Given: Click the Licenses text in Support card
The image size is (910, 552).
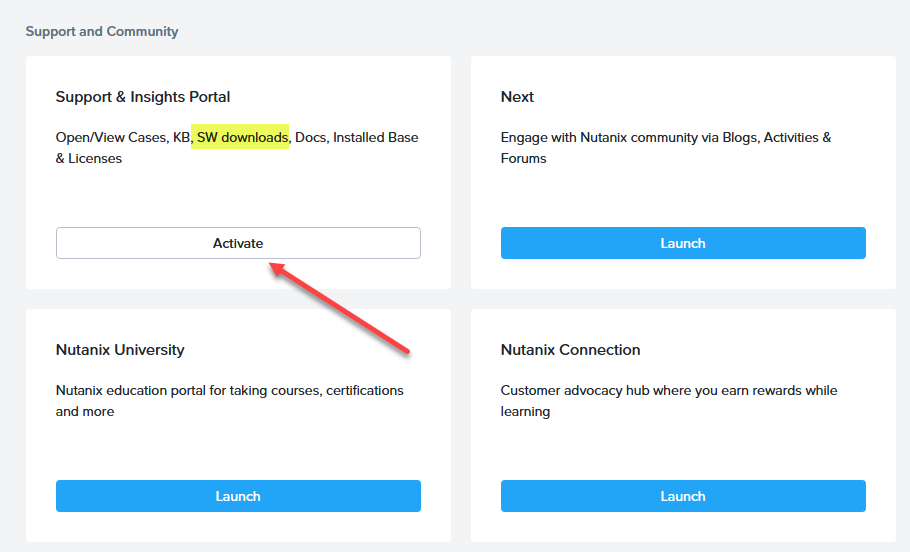Looking at the screenshot, I should 95,158.
